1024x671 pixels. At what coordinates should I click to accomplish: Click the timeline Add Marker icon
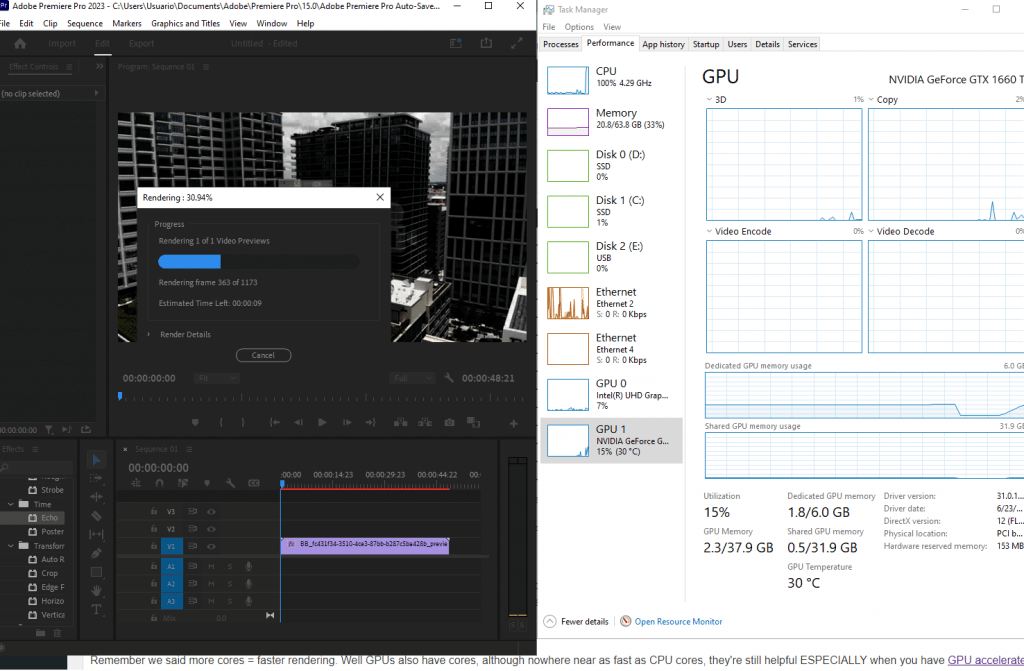pos(207,483)
